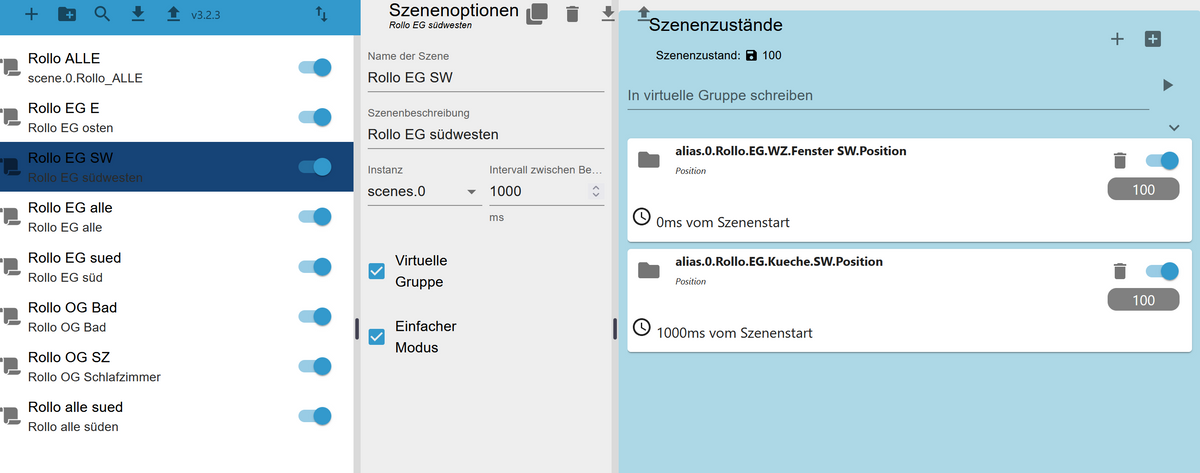Delete the scene via Szenenoptionen trash icon
The image size is (1200, 473).
click(572, 13)
